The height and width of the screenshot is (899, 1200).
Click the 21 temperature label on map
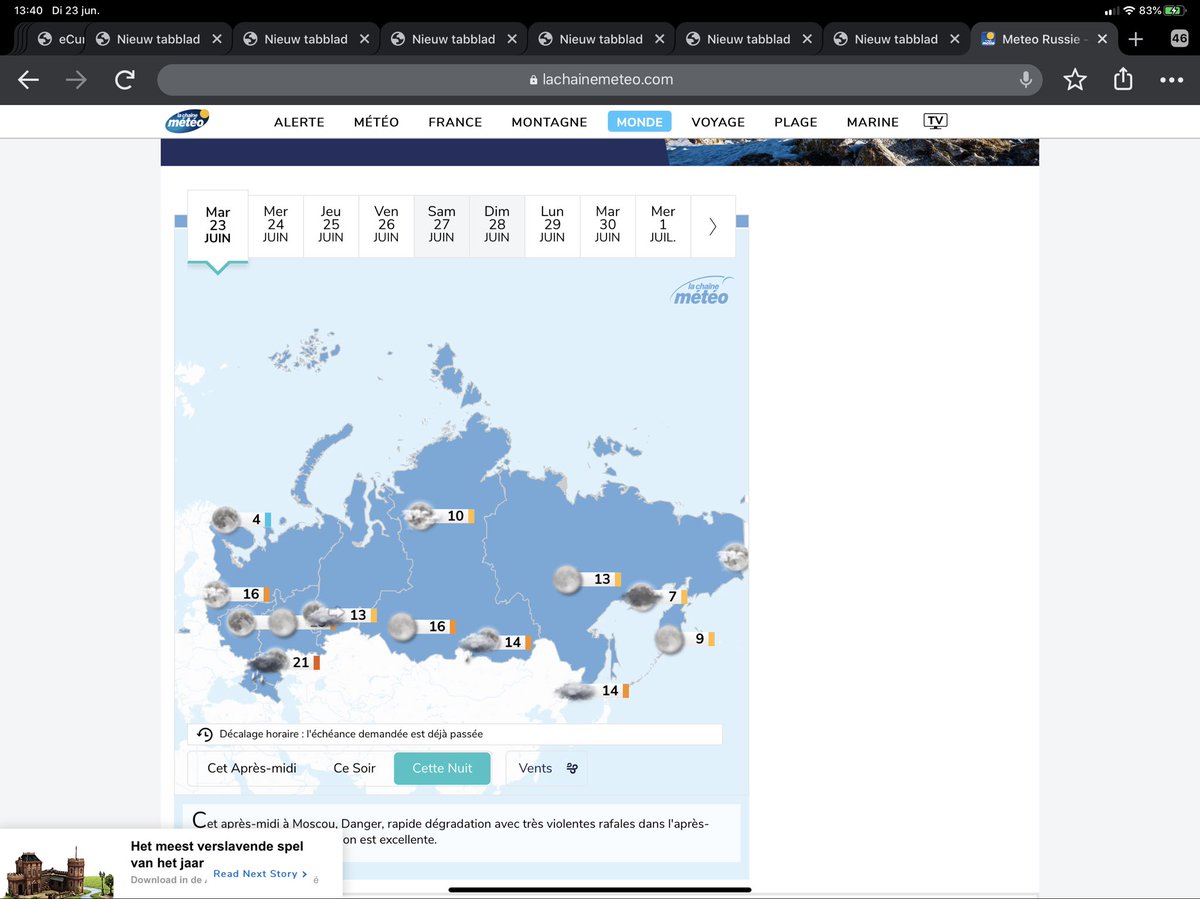click(300, 662)
